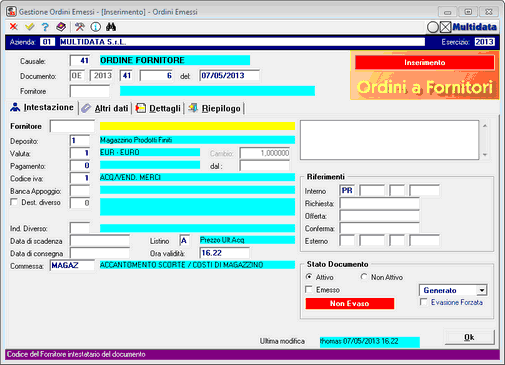This screenshot has height=365, width=505.
Task: Switch to the Intestazione tab
Action: point(42,108)
